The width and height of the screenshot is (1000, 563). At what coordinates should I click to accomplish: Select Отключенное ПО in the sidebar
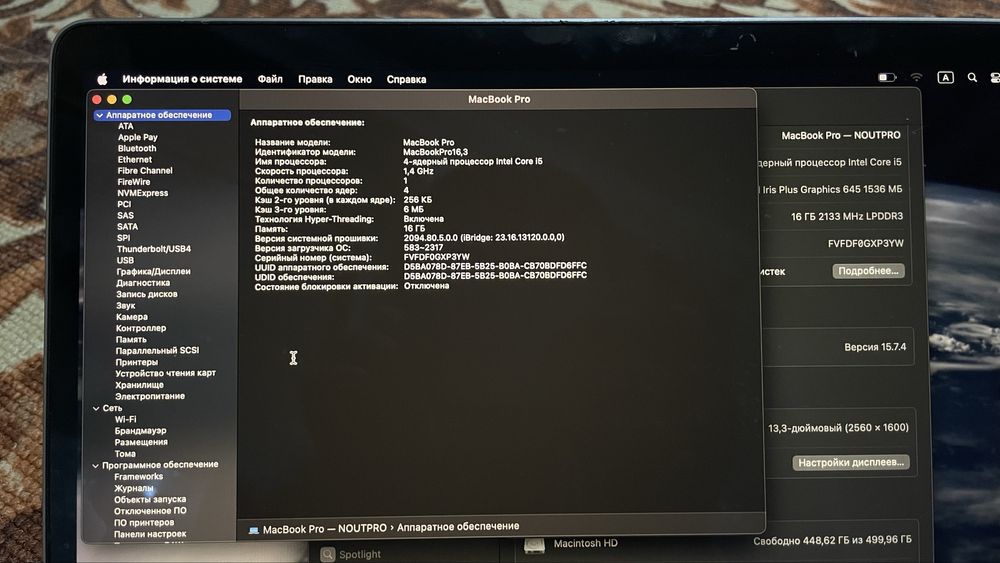pos(151,511)
